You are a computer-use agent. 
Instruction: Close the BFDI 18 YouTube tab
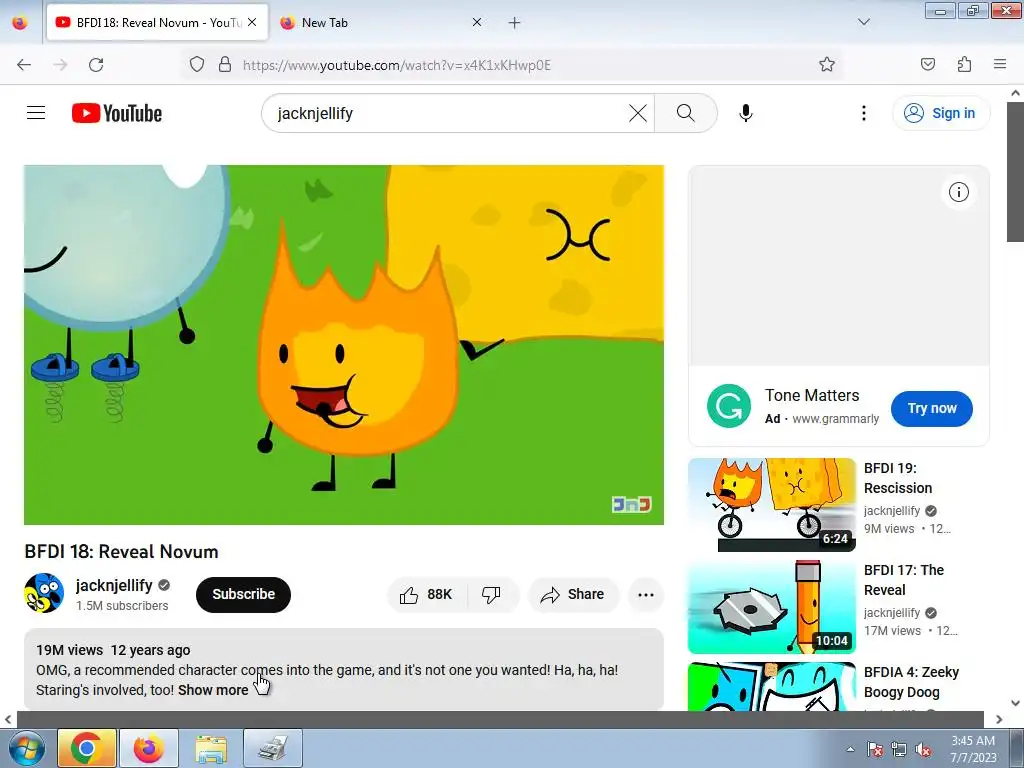(x=252, y=22)
